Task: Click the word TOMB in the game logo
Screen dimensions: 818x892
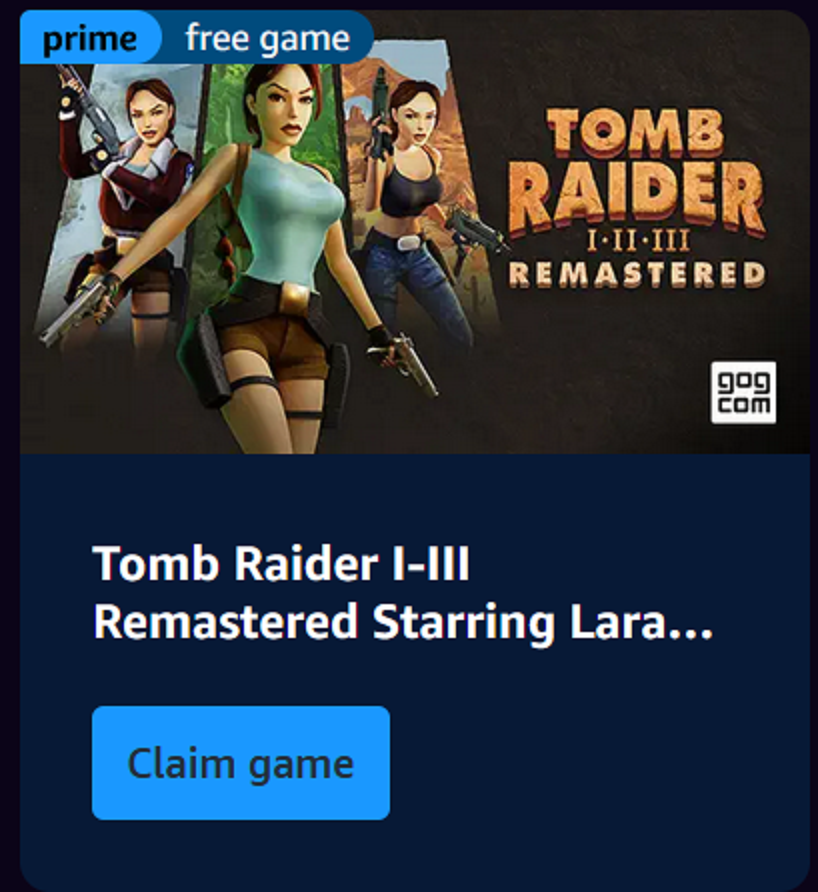Action: pos(635,132)
